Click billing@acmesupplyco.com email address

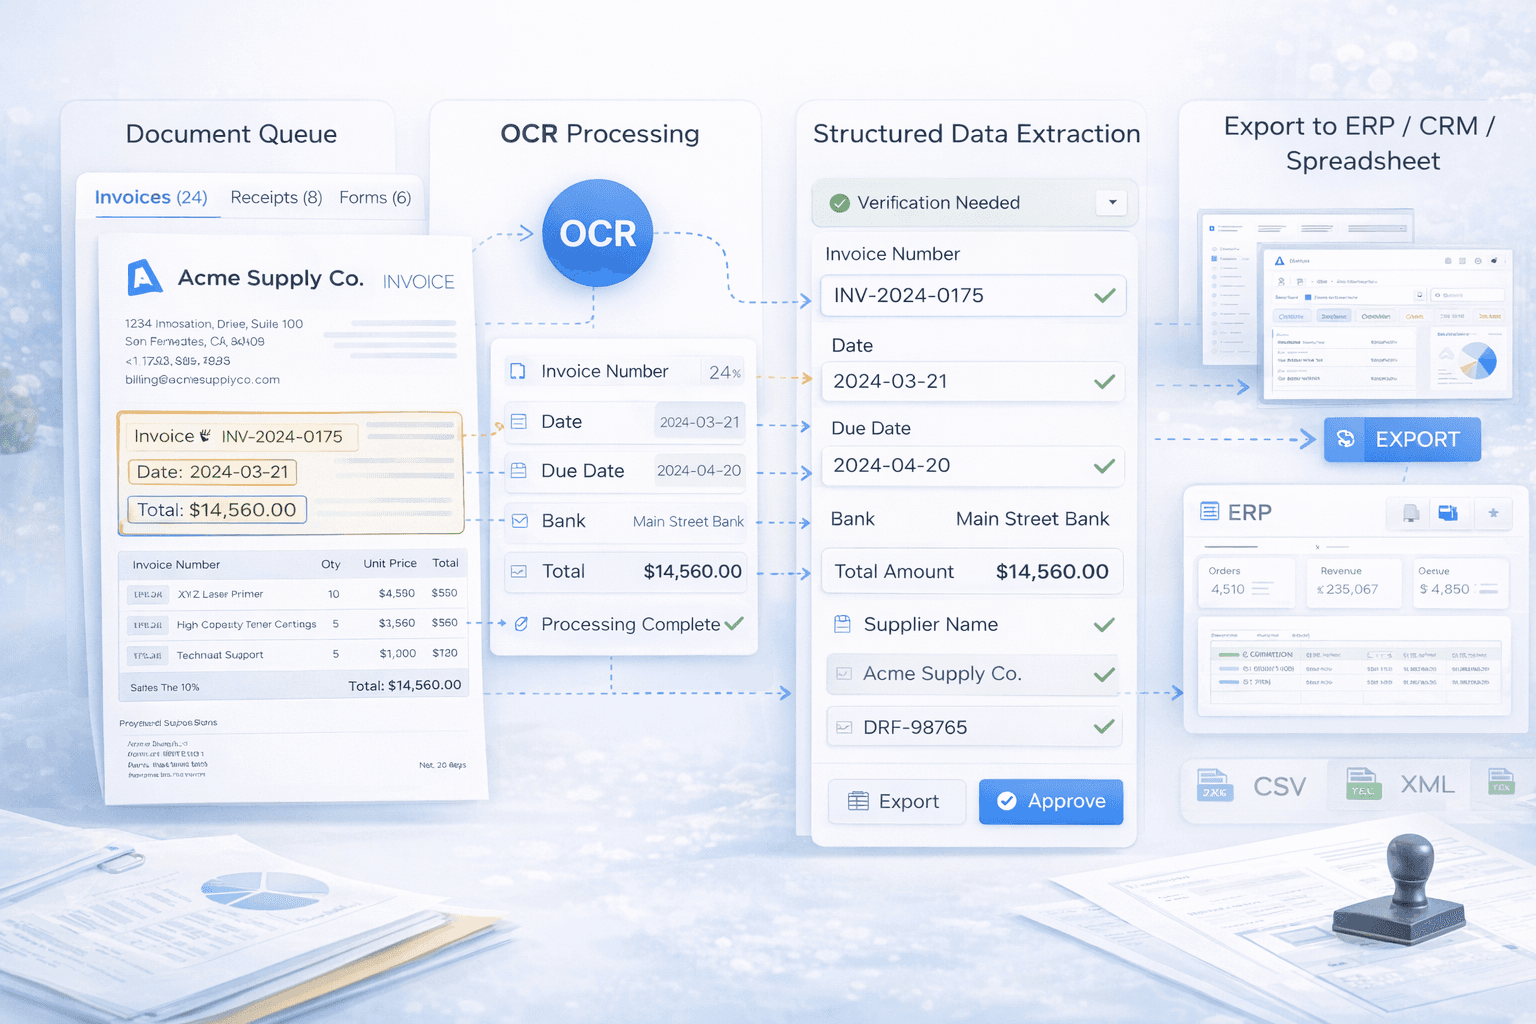pyautogui.click(x=202, y=380)
